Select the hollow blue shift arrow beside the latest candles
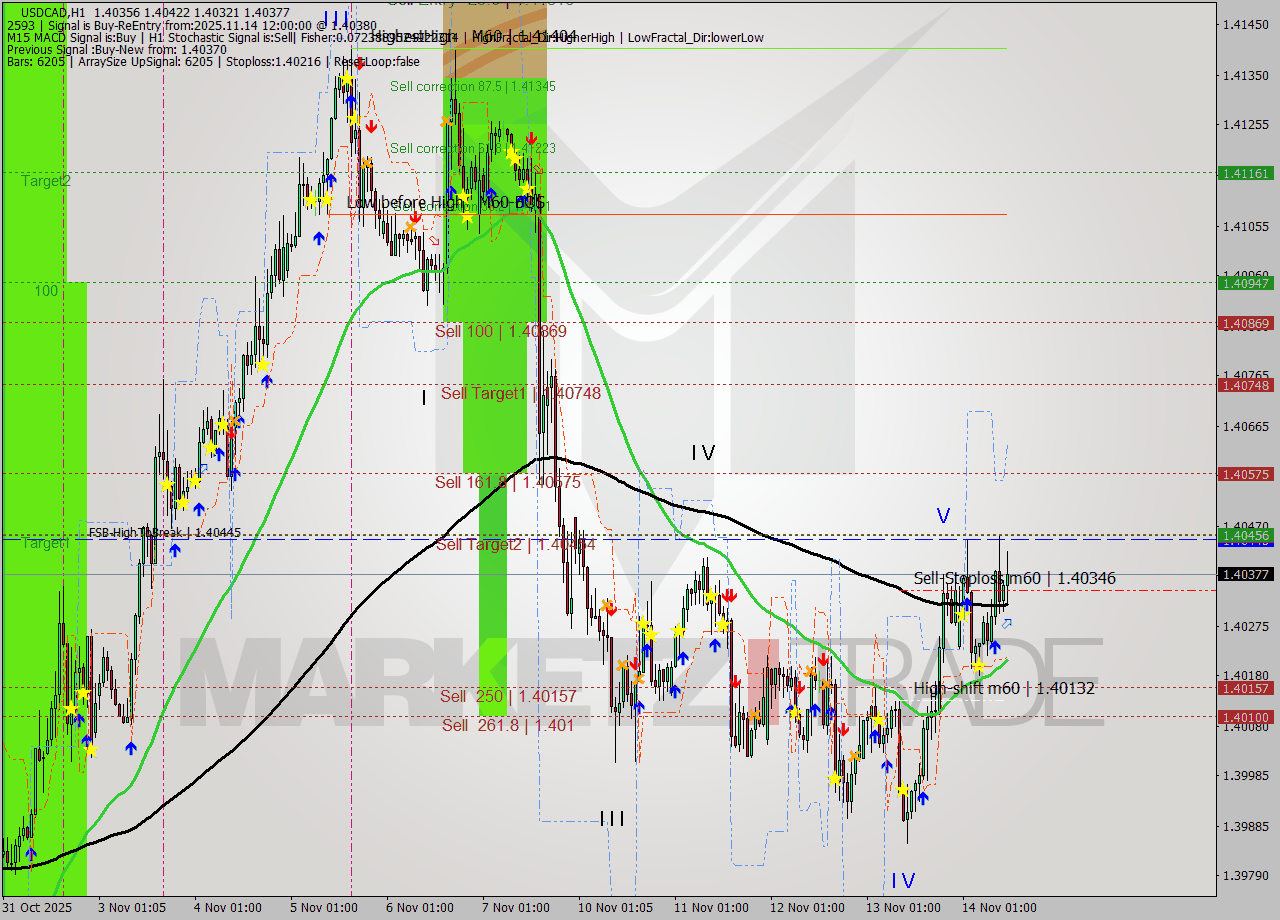1280x920 pixels. pos(1007,624)
